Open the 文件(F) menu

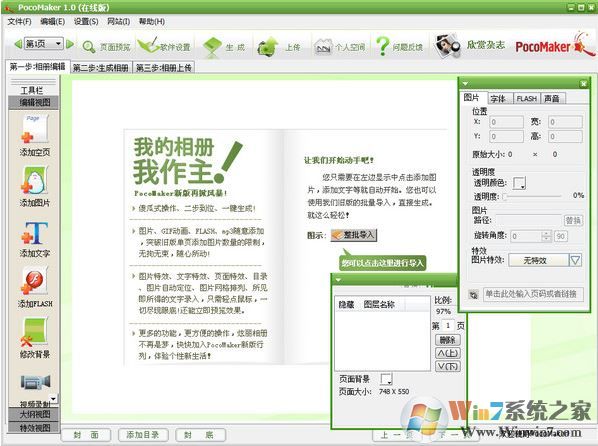pyautogui.click(x=19, y=21)
